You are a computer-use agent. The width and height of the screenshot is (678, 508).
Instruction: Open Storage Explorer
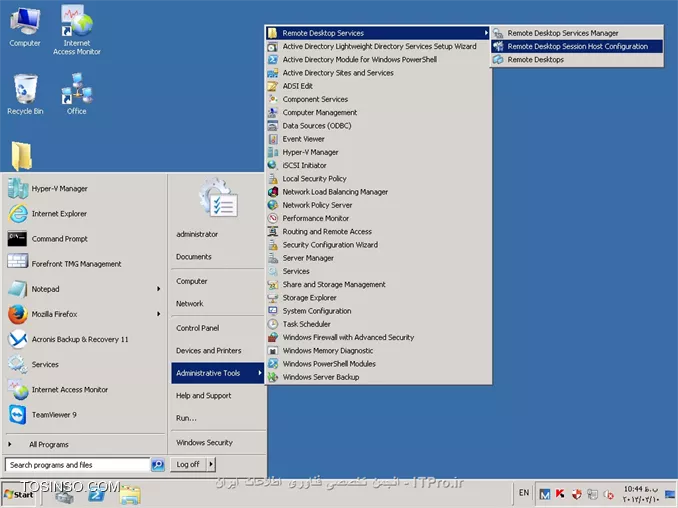click(x=378, y=297)
